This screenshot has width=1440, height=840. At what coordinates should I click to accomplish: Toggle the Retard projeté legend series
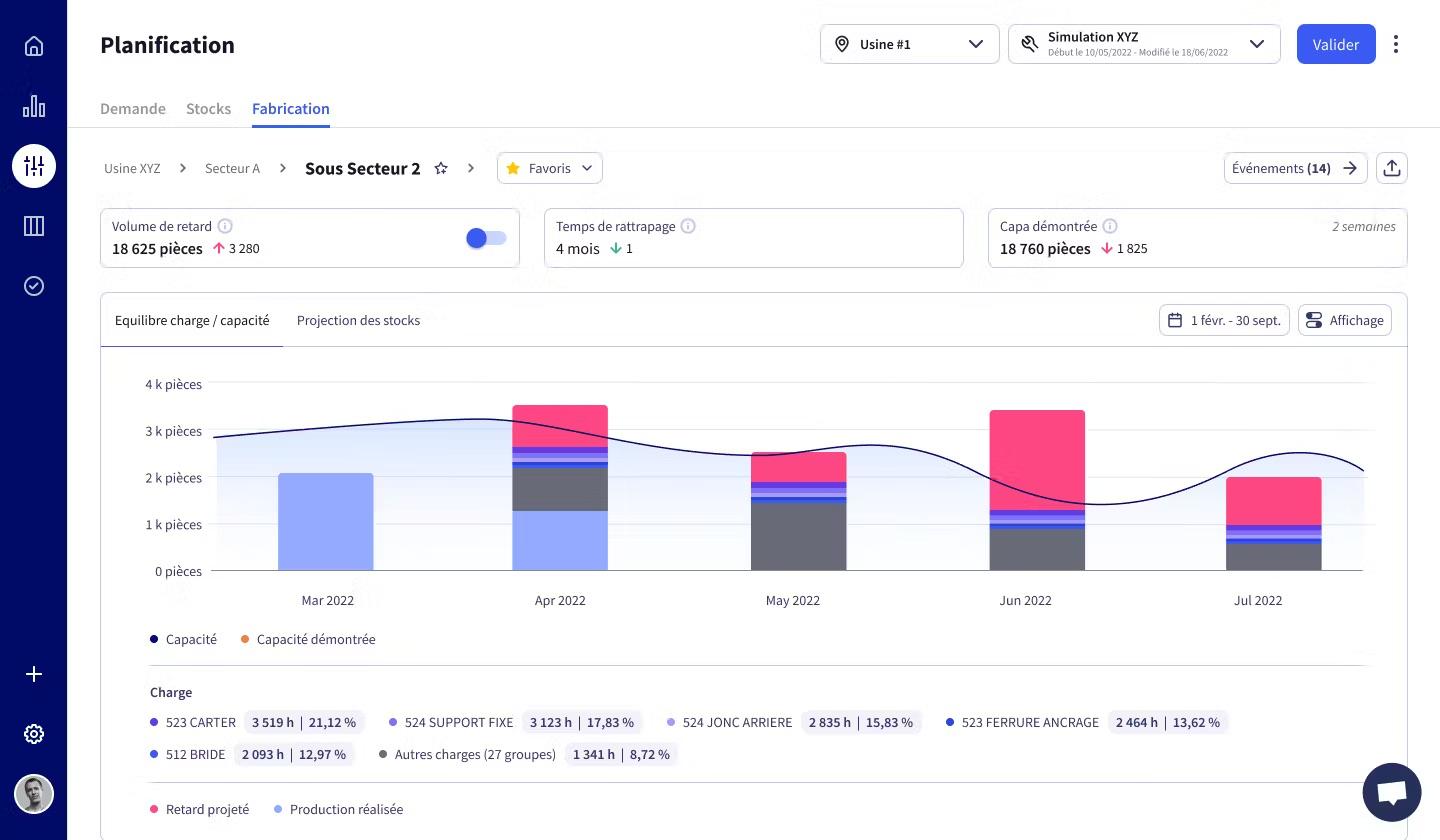coord(200,809)
